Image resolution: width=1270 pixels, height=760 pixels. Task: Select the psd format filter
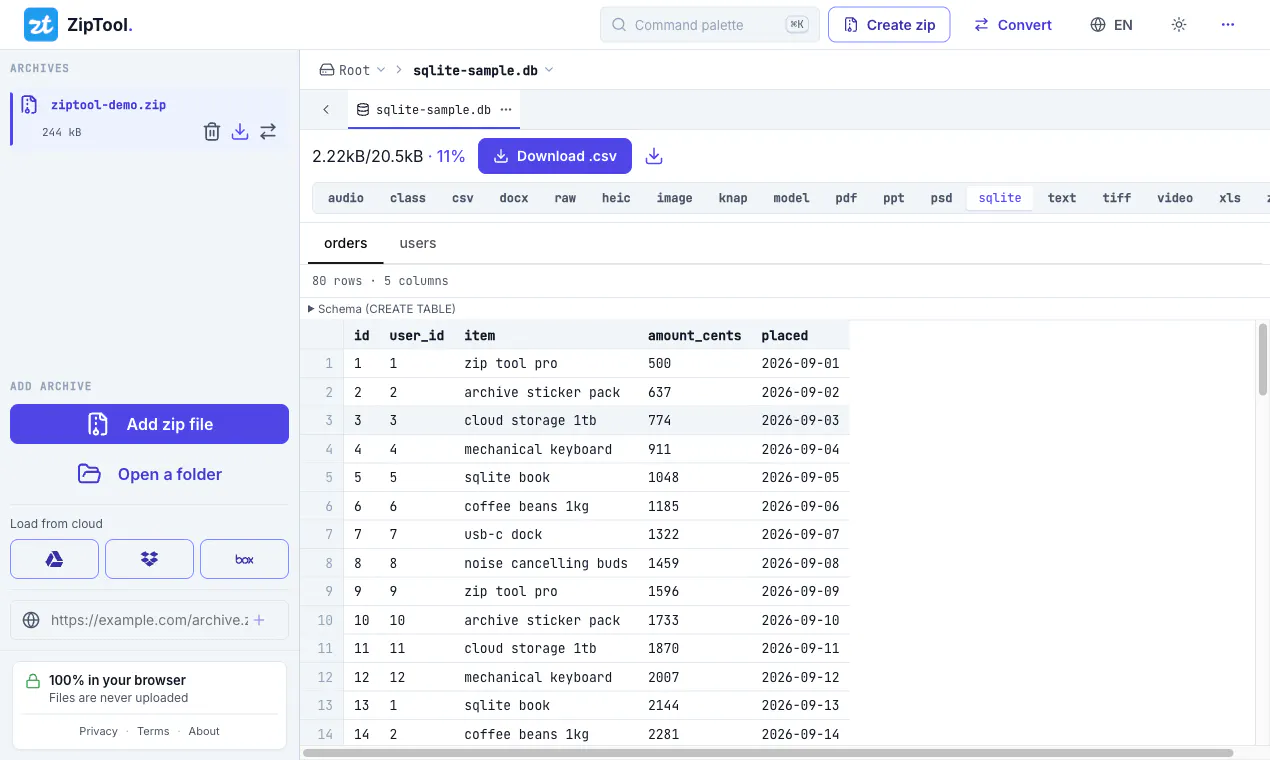click(x=942, y=198)
